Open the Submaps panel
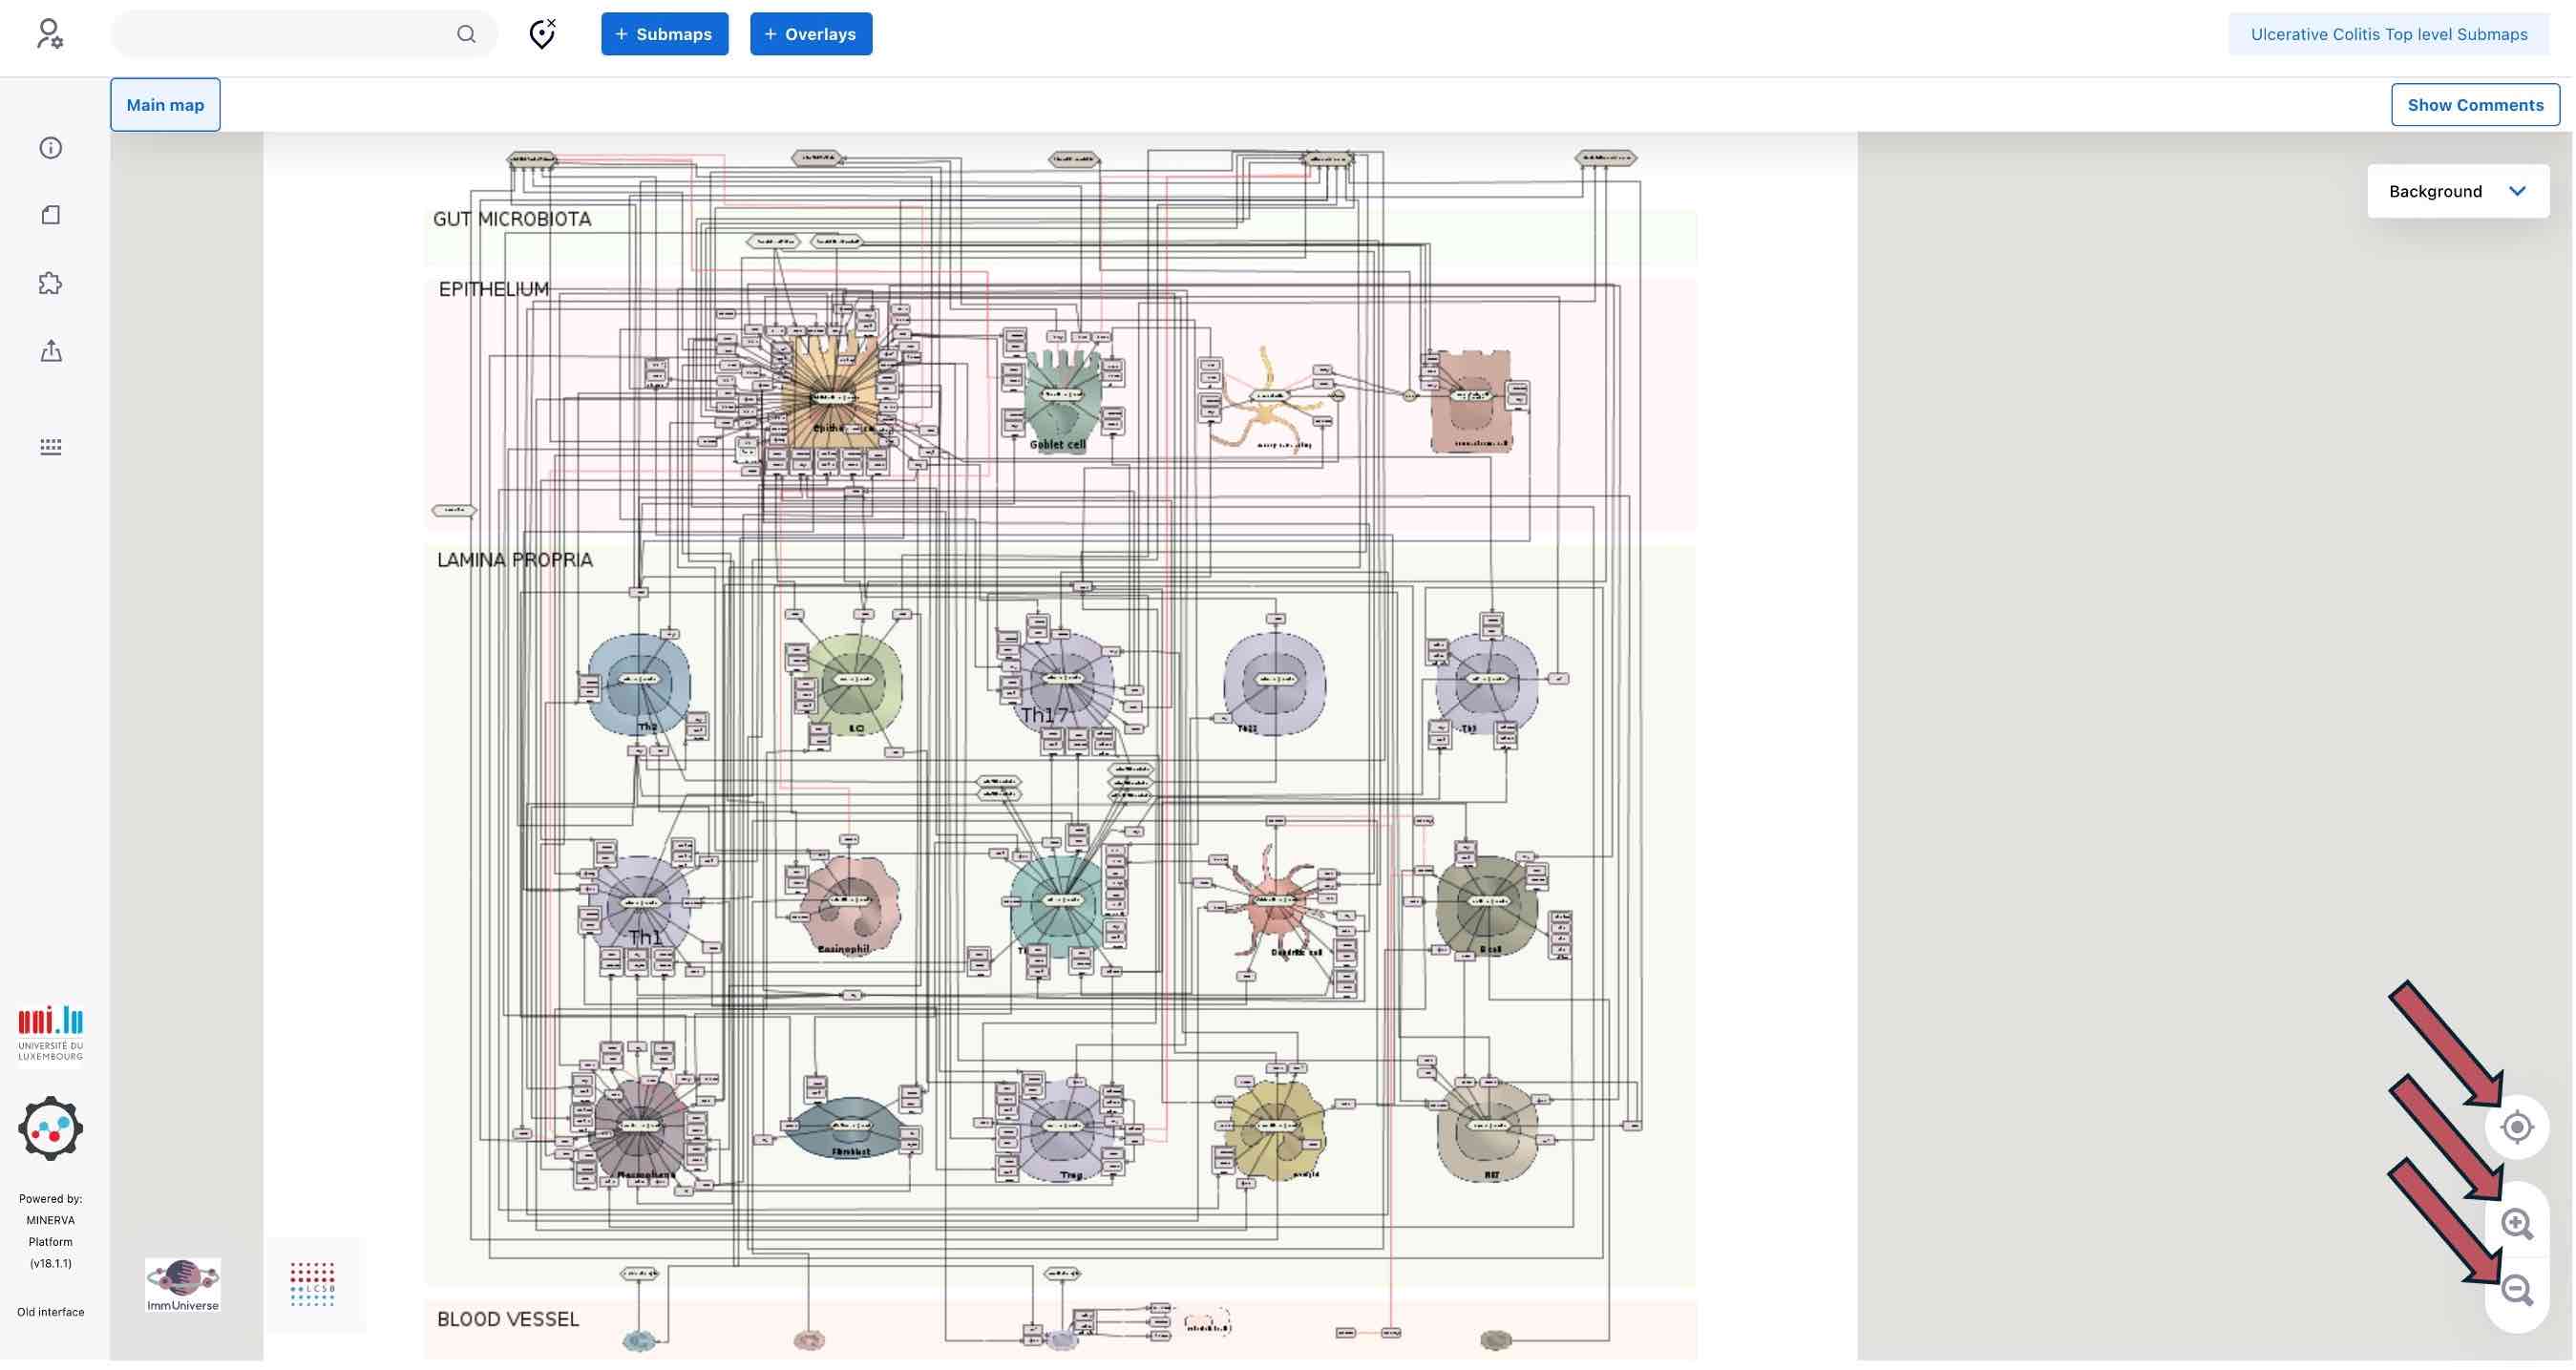 pos(664,34)
